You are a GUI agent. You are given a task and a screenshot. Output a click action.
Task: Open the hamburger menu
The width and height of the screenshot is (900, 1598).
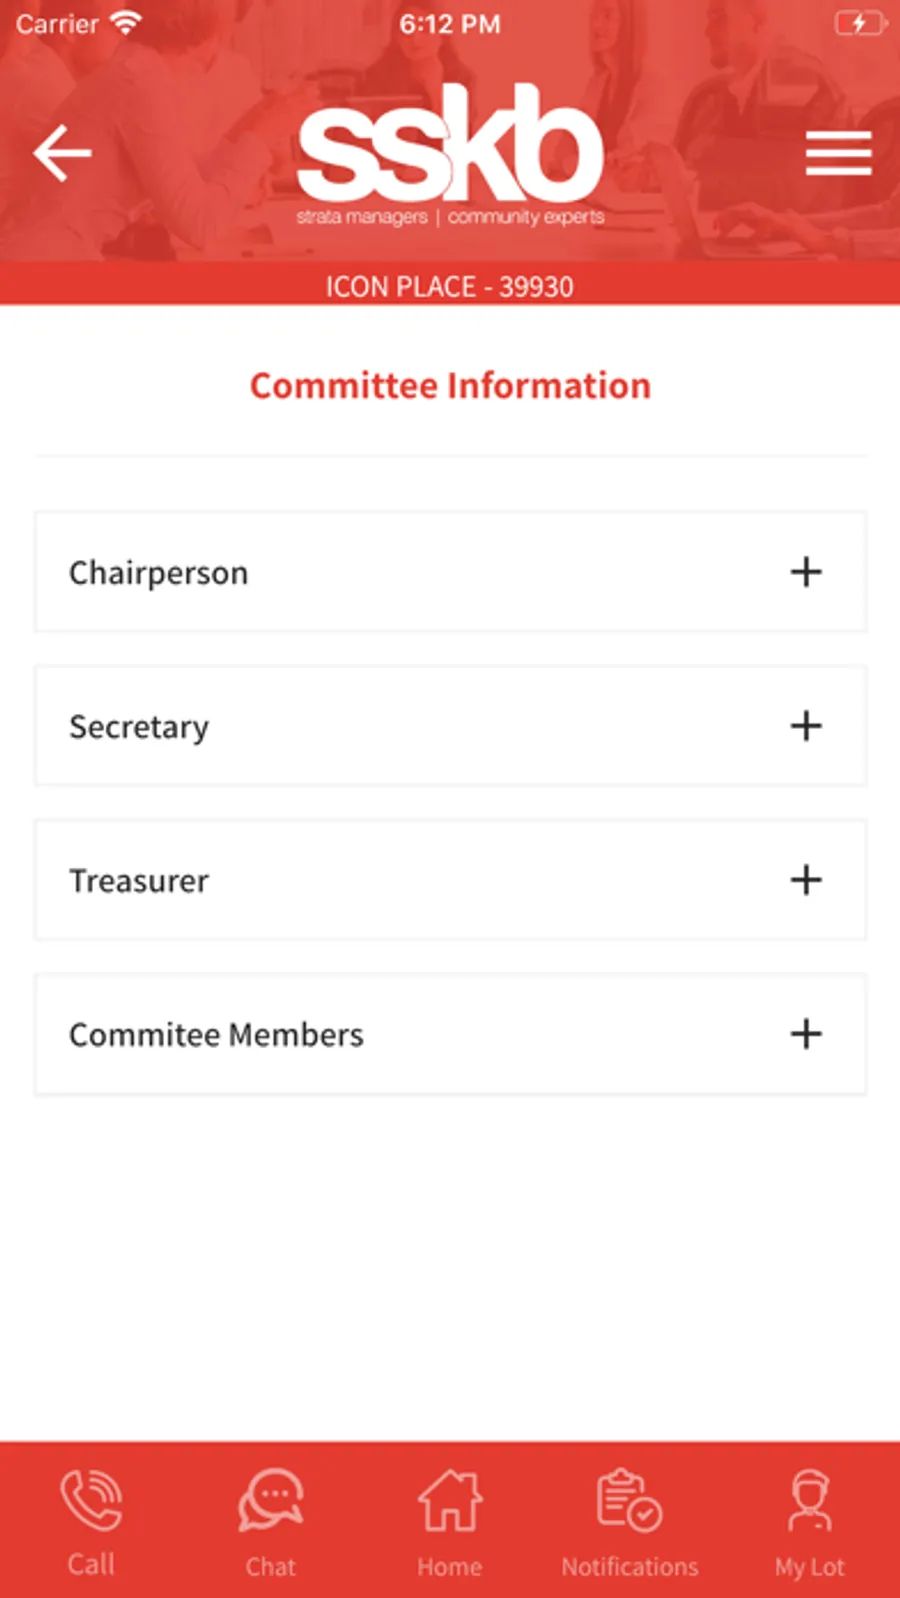[838, 153]
